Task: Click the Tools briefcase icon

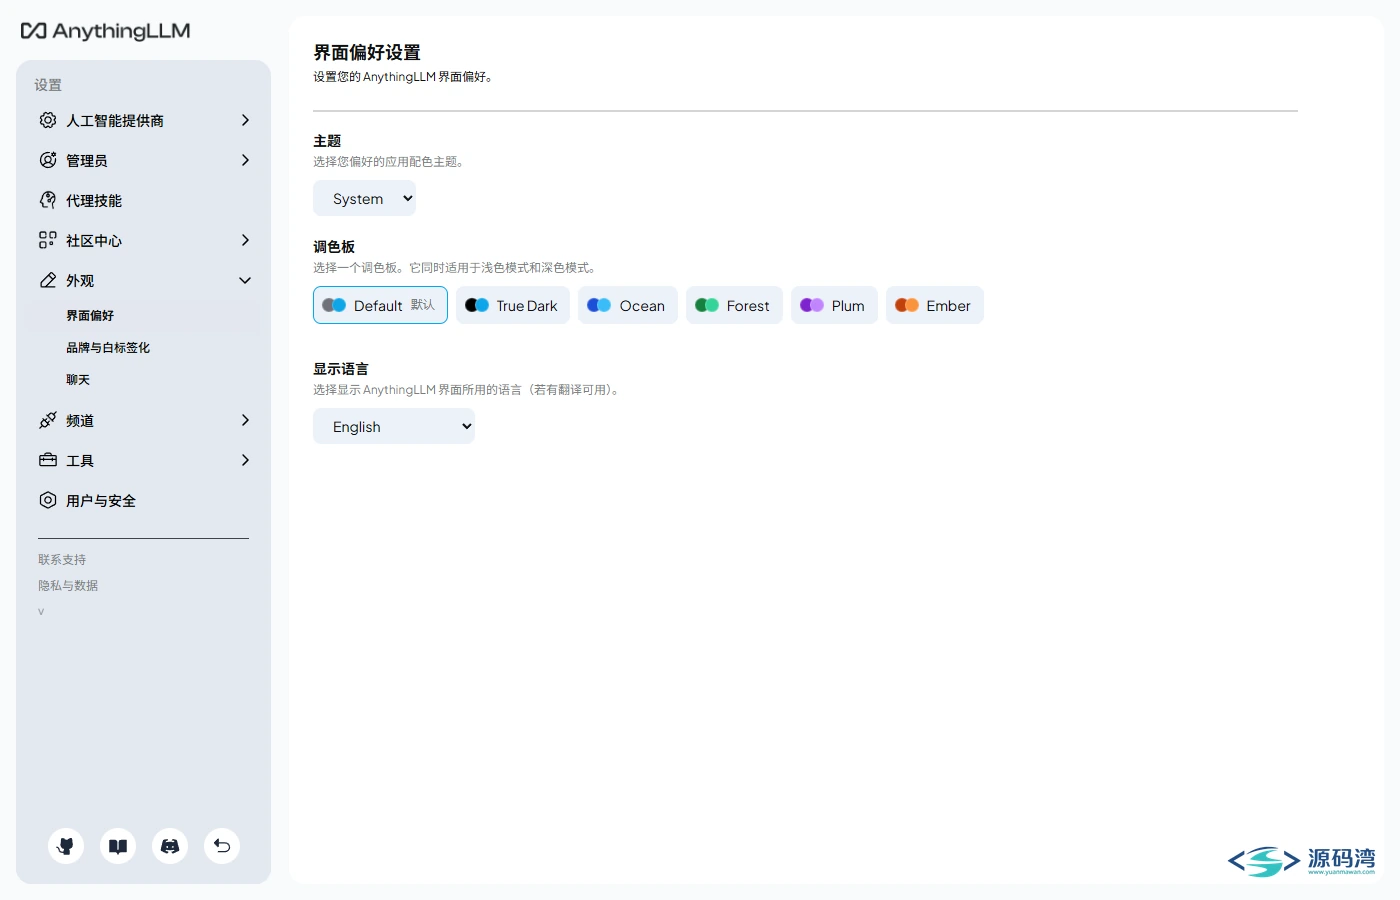Action: 48,460
